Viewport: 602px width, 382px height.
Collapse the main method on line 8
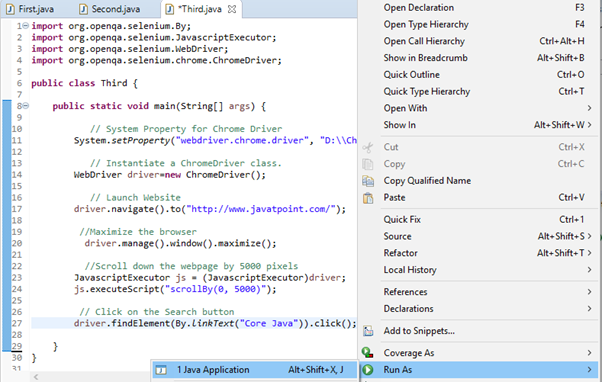pos(25,106)
